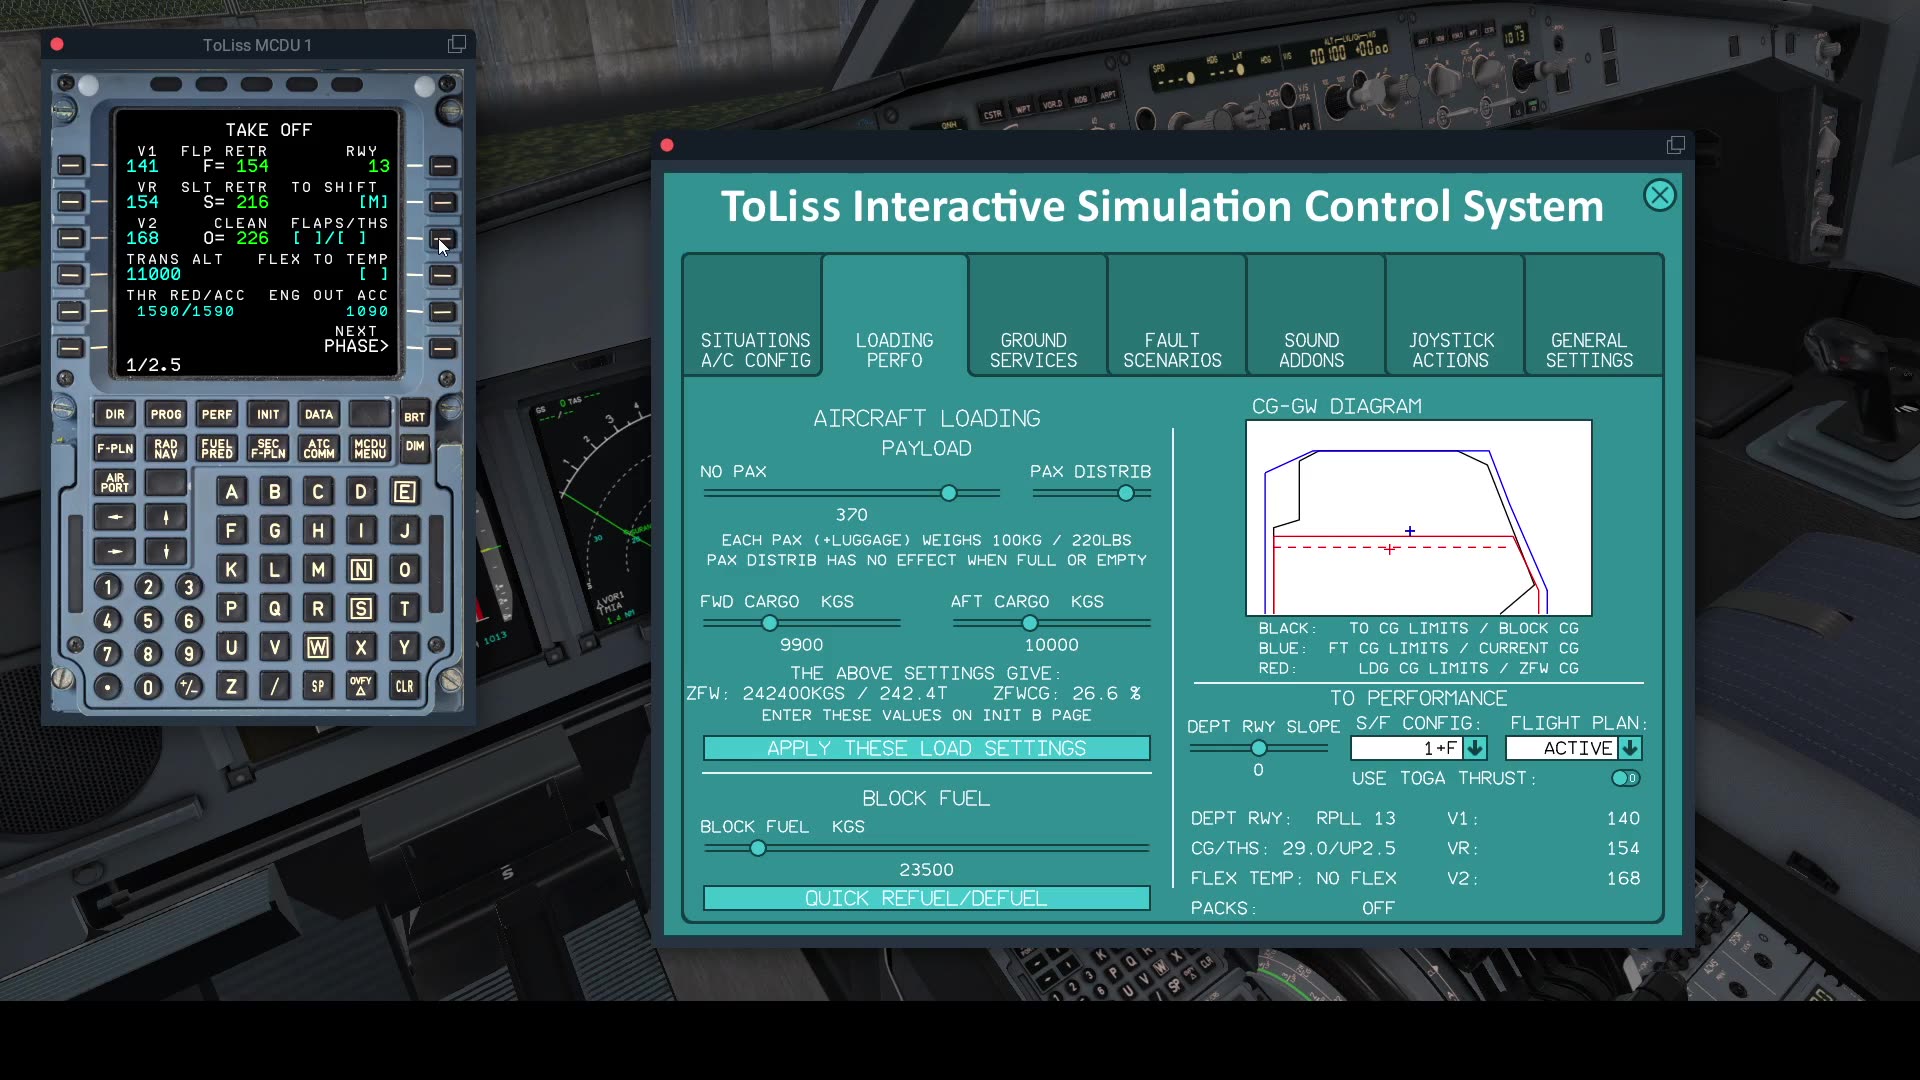This screenshot has height=1080, width=1920.
Task: Select the FUEL PRED key
Action: (x=217, y=448)
